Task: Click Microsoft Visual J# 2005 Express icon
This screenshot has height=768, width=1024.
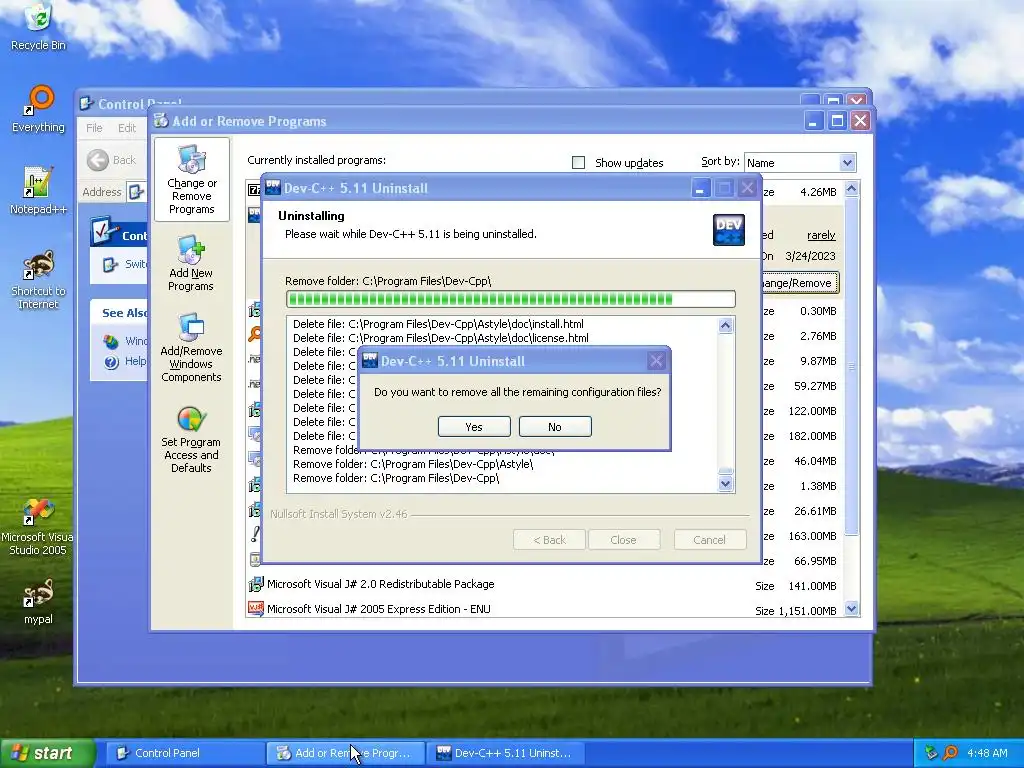Action: 255,609
